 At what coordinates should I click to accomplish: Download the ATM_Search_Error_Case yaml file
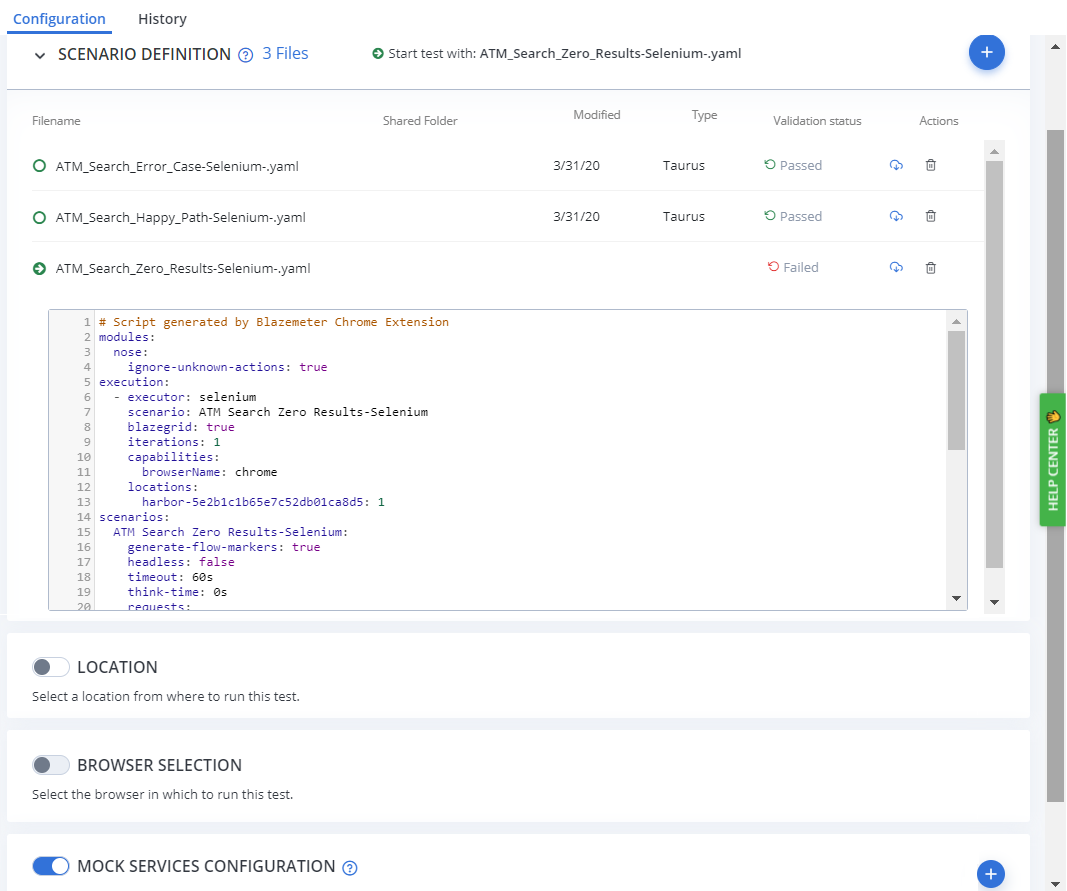(896, 165)
